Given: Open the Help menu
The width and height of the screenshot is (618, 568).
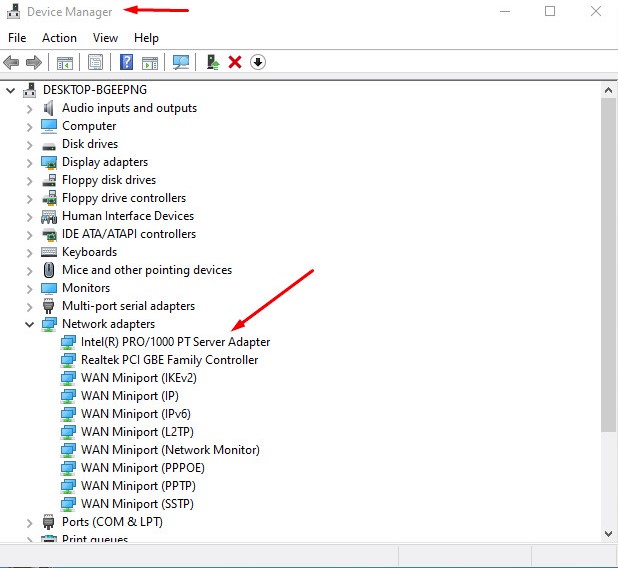Looking at the screenshot, I should point(146,38).
